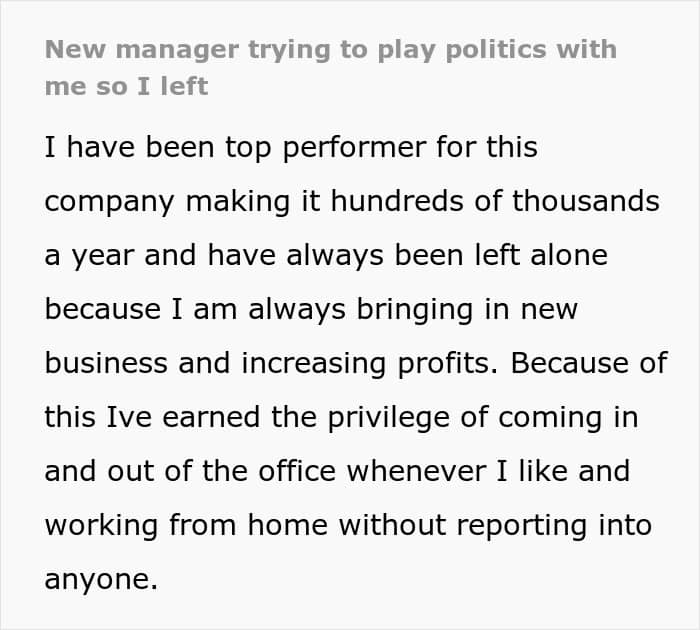This screenshot has height=630, width=700.
Task: Click the word "company" in the paragraph
Action: 106,202
